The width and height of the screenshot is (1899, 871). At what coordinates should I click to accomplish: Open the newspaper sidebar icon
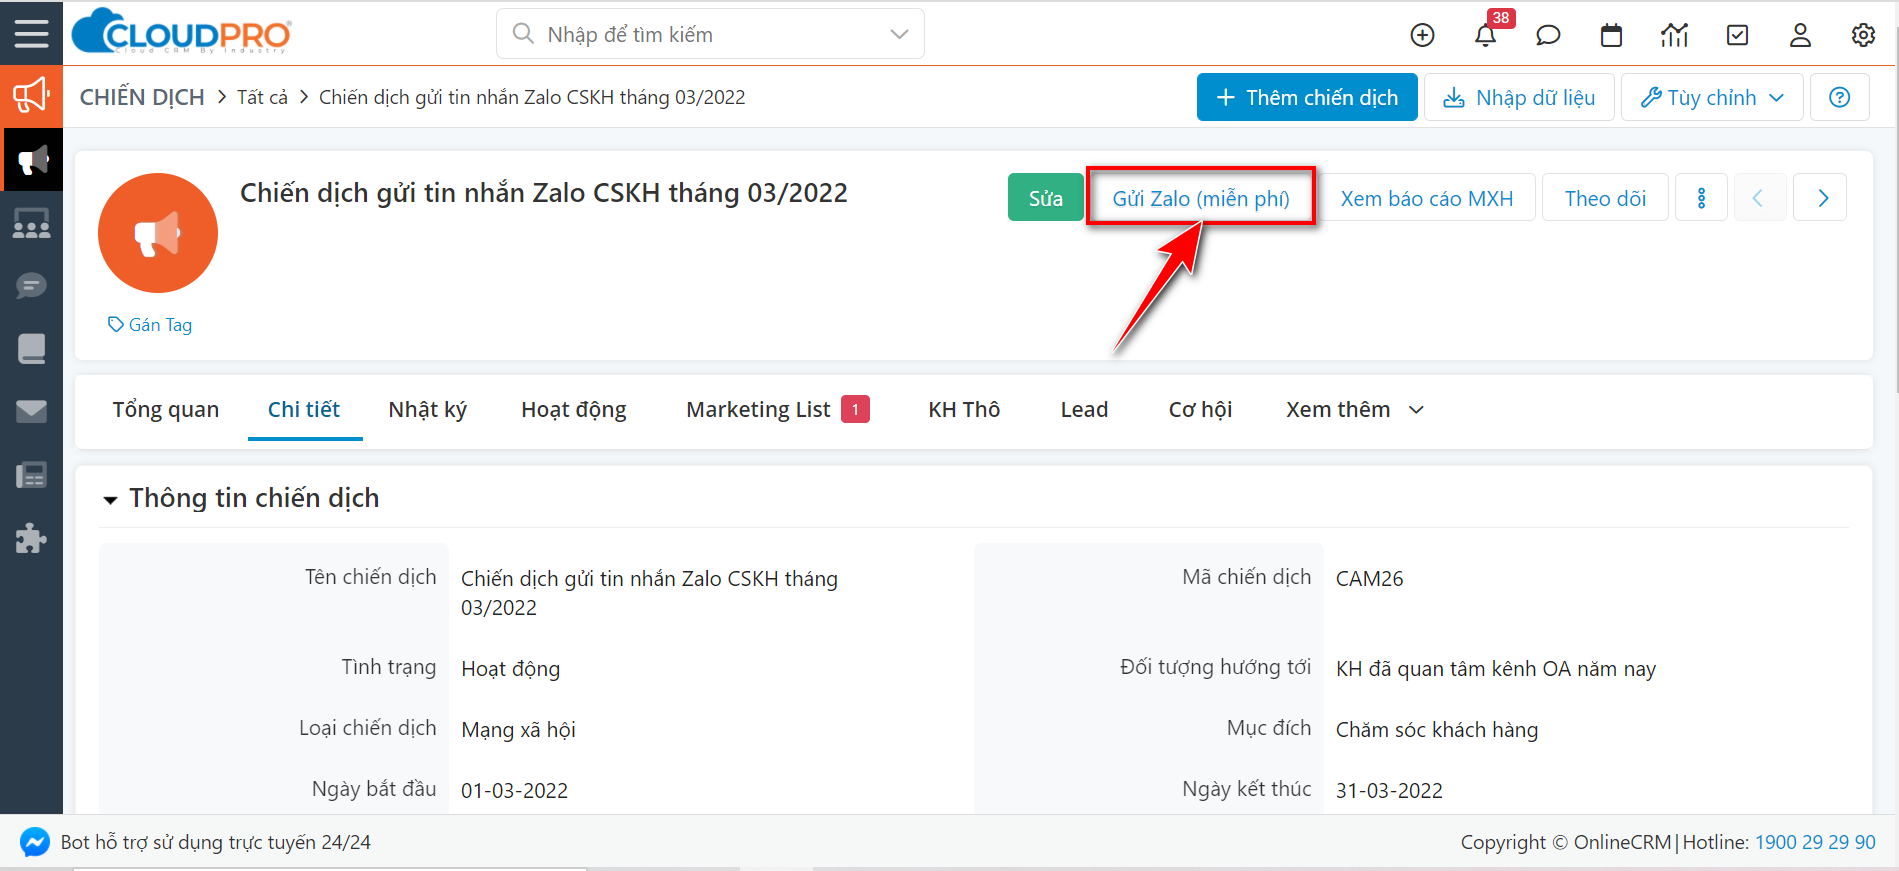(31, 475)
